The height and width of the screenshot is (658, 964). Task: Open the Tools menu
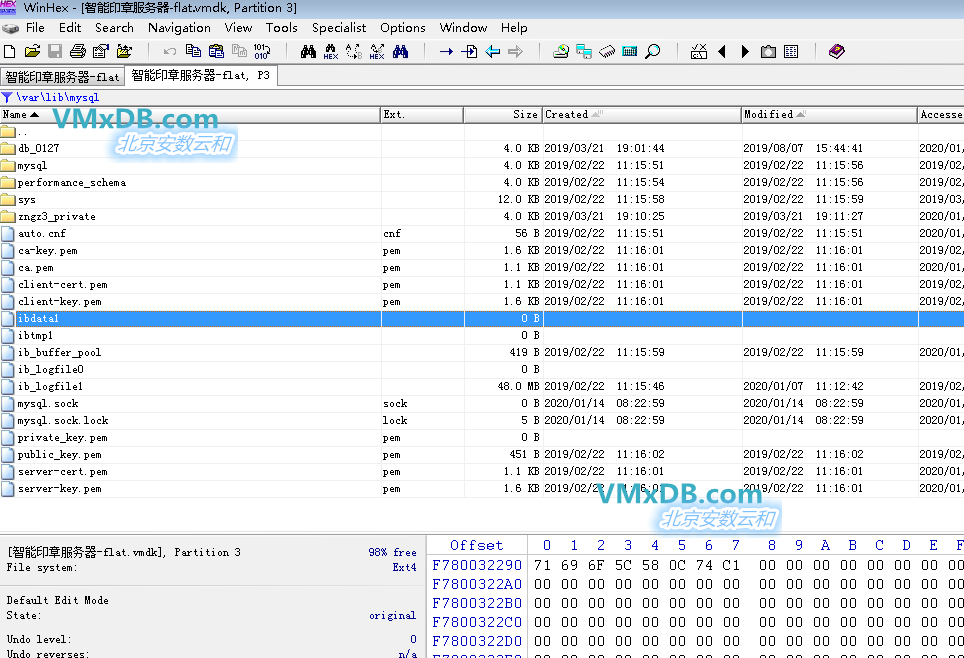[282, 28]
